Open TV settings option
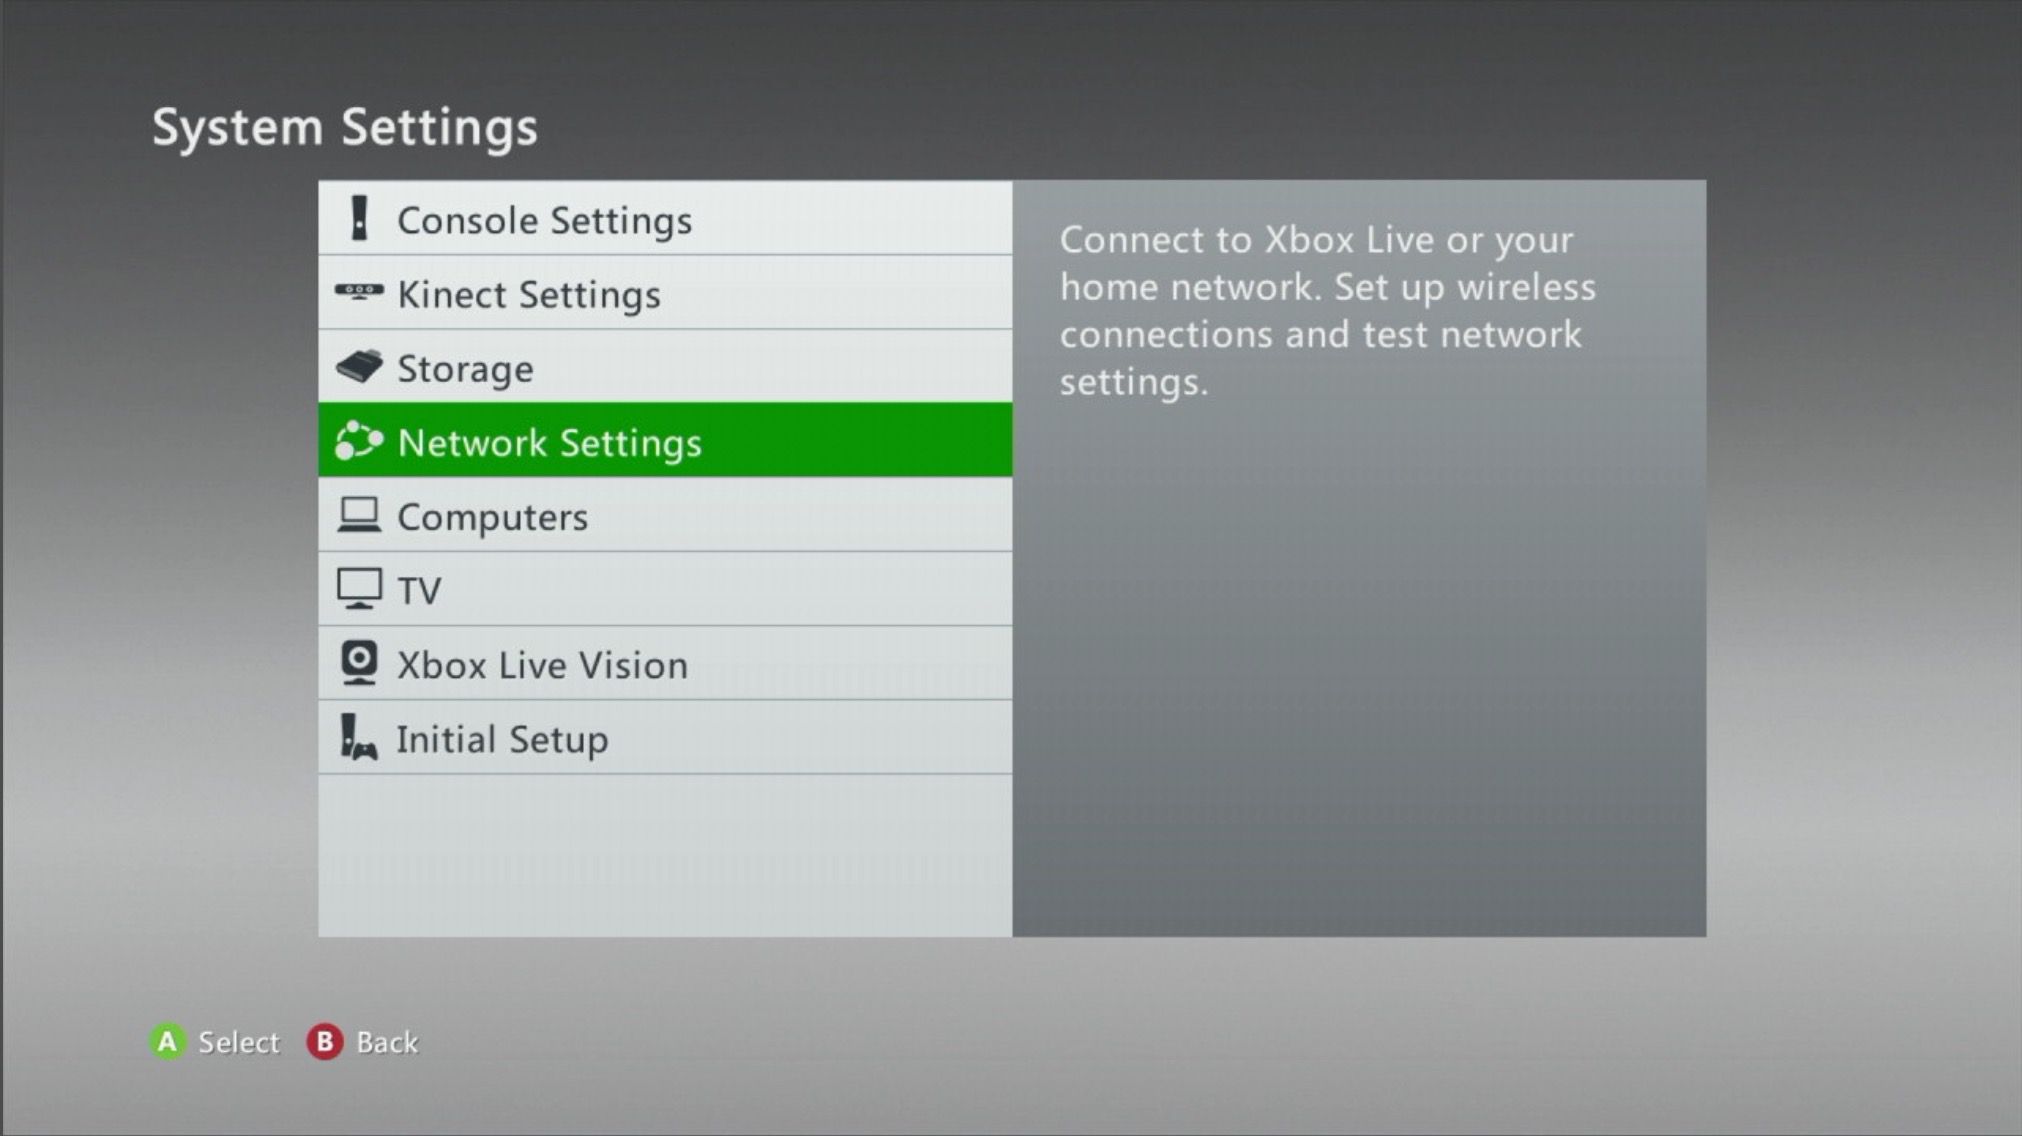The image size is (2022, 1136). pos(667,590)
